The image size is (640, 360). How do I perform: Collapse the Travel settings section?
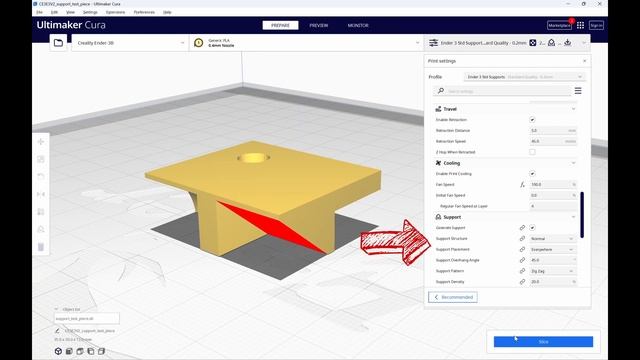point(573,109)
